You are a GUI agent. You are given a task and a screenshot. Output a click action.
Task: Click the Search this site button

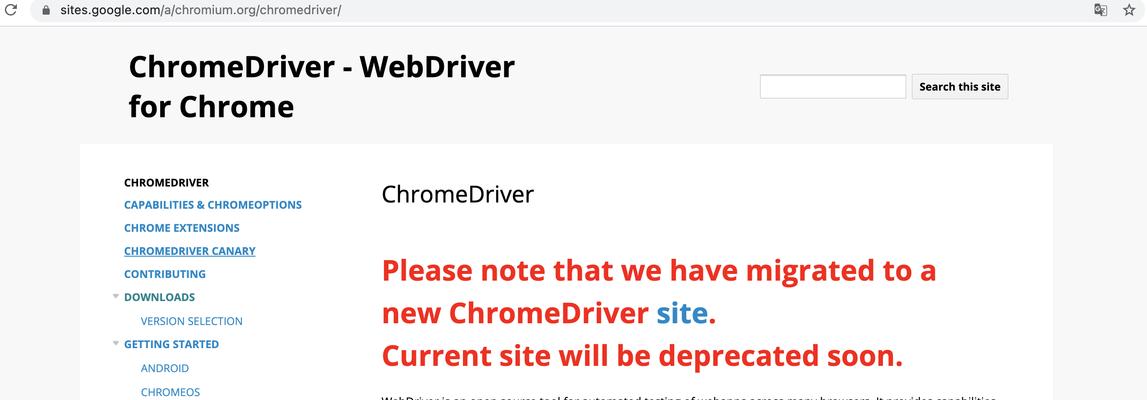(x=960, y=86)
